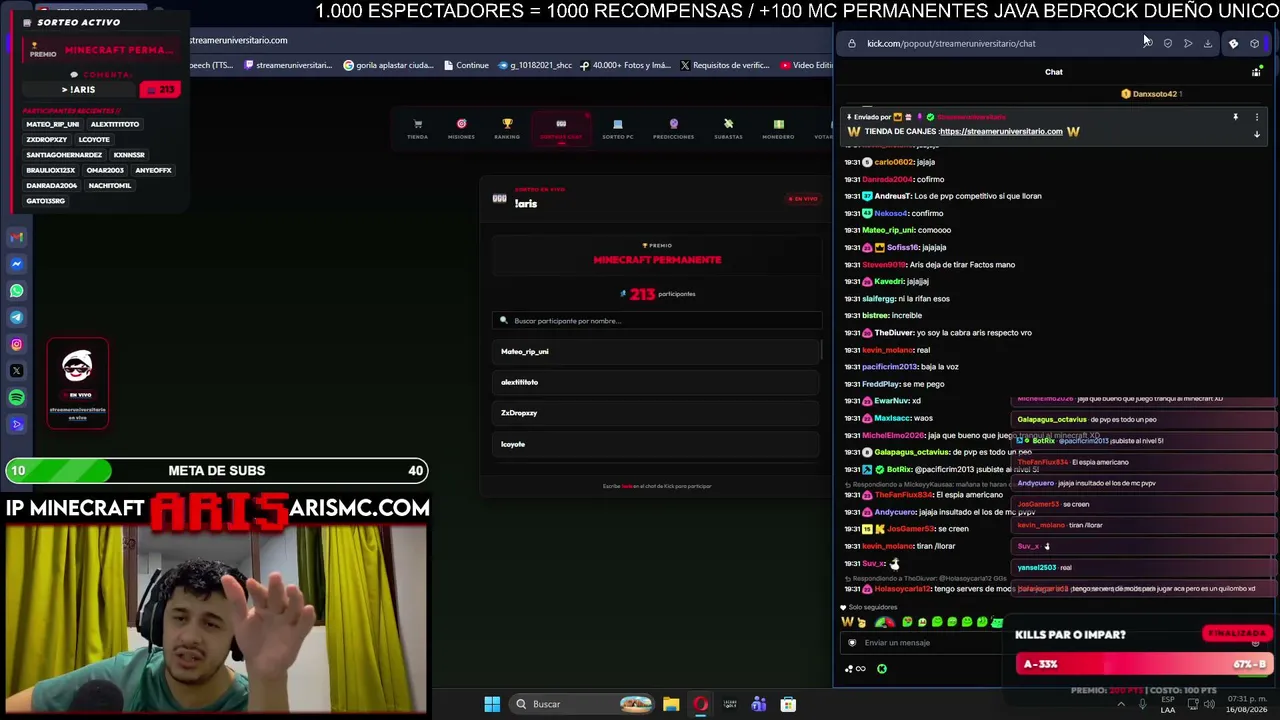Open the Predicciones tab
The image size is (1280, 720).
673,130
